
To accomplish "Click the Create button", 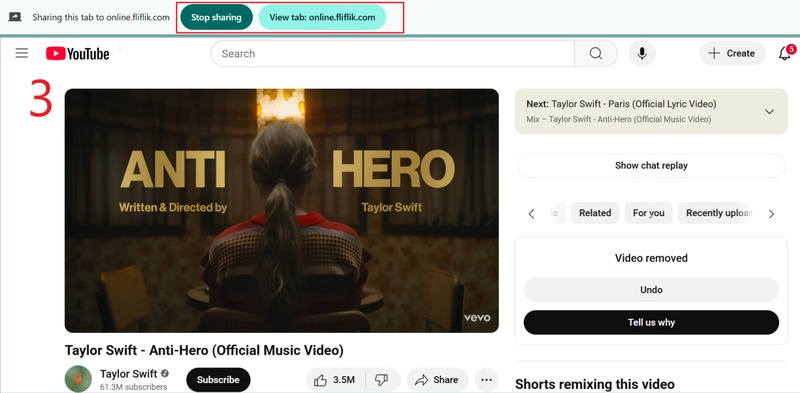I will [x=732, y=53].
